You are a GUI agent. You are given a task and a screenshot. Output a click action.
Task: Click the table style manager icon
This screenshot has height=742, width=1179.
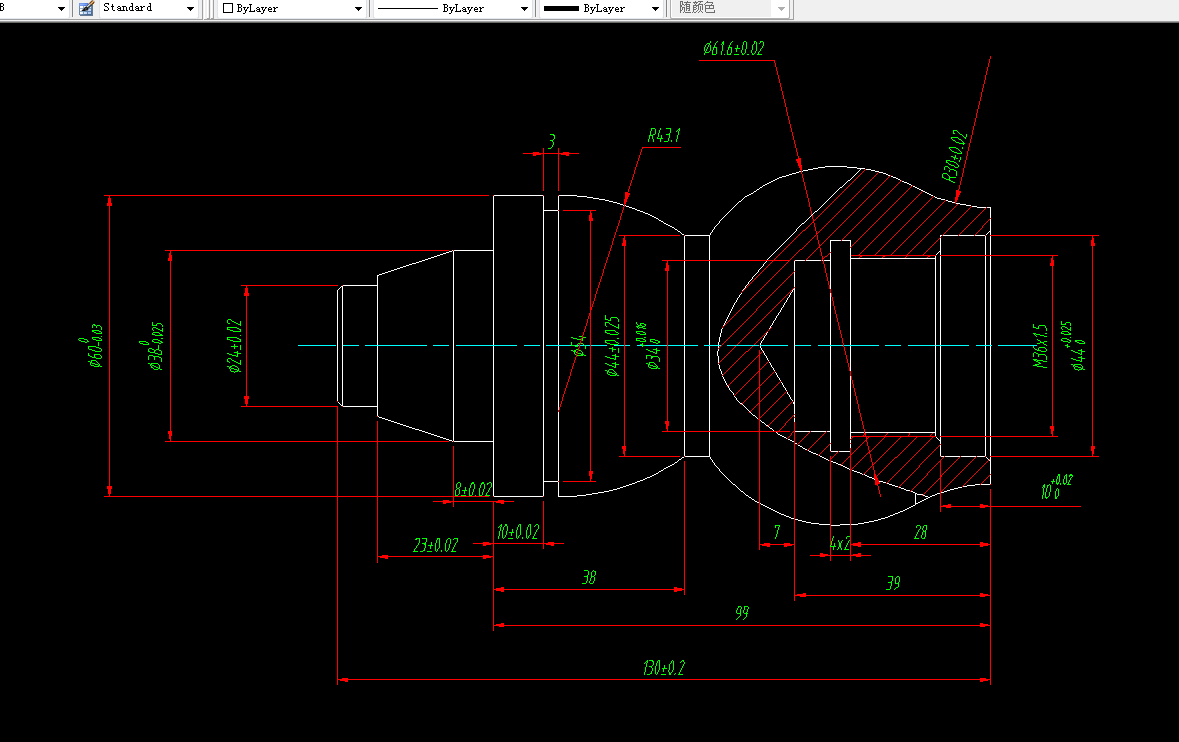coord(86,8)
